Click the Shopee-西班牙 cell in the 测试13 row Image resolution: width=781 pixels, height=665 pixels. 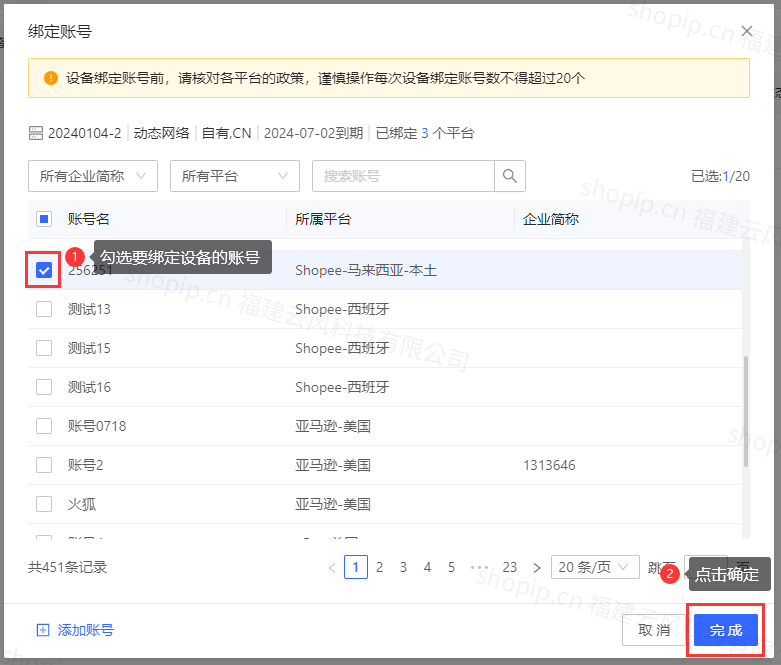pyautogui.click(x=342, y=309)
